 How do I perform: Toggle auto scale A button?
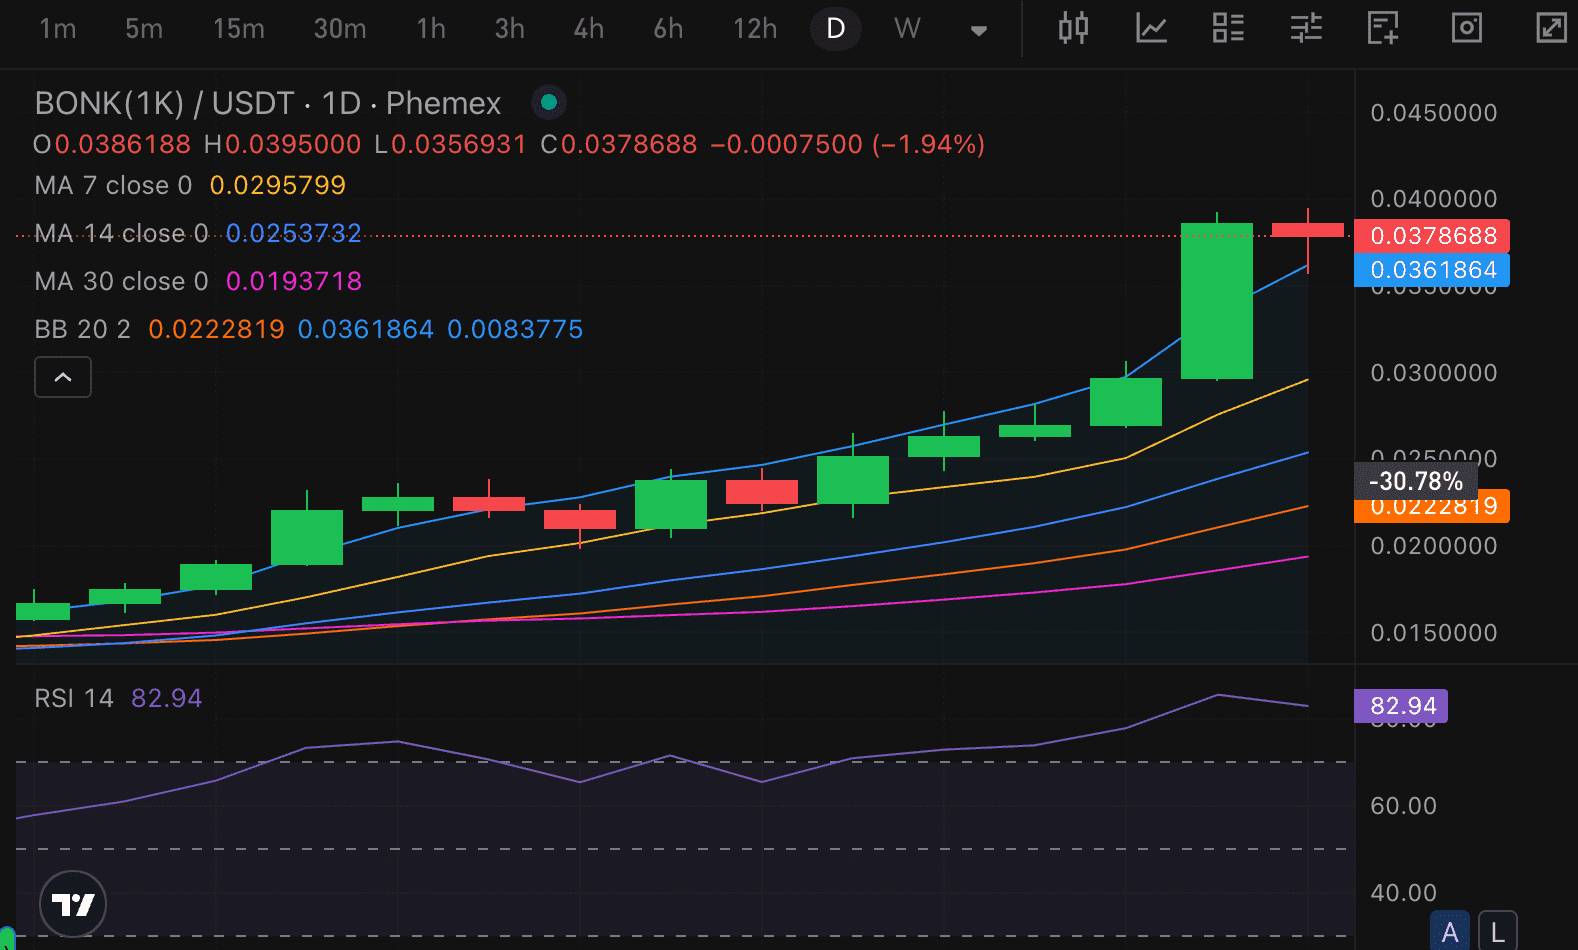[1450, 932]
